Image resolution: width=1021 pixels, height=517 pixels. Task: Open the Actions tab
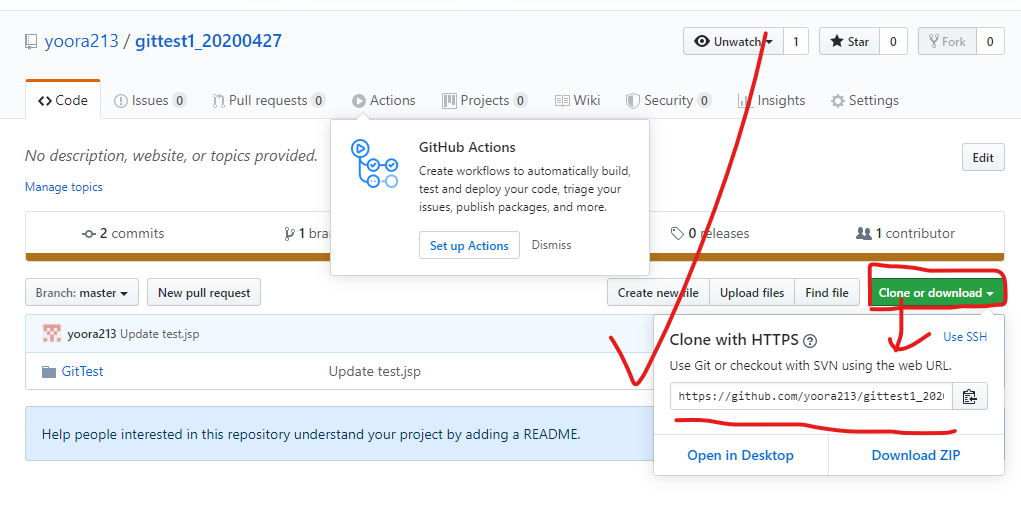coord(384,100)
